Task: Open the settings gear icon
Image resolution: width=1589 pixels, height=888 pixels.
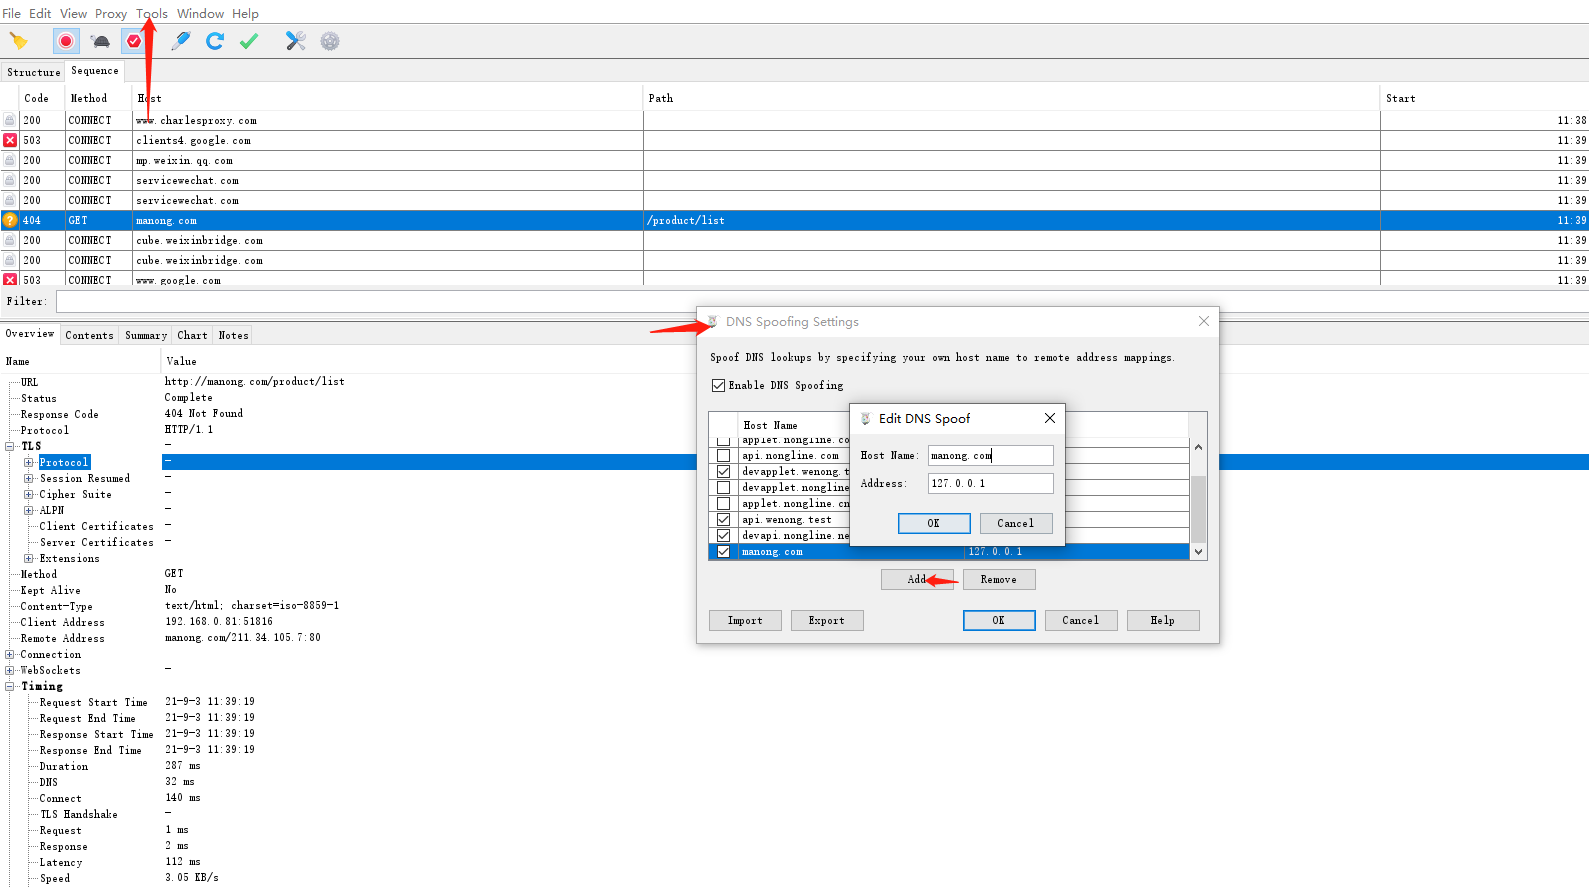Action: (x=330, y=41)
